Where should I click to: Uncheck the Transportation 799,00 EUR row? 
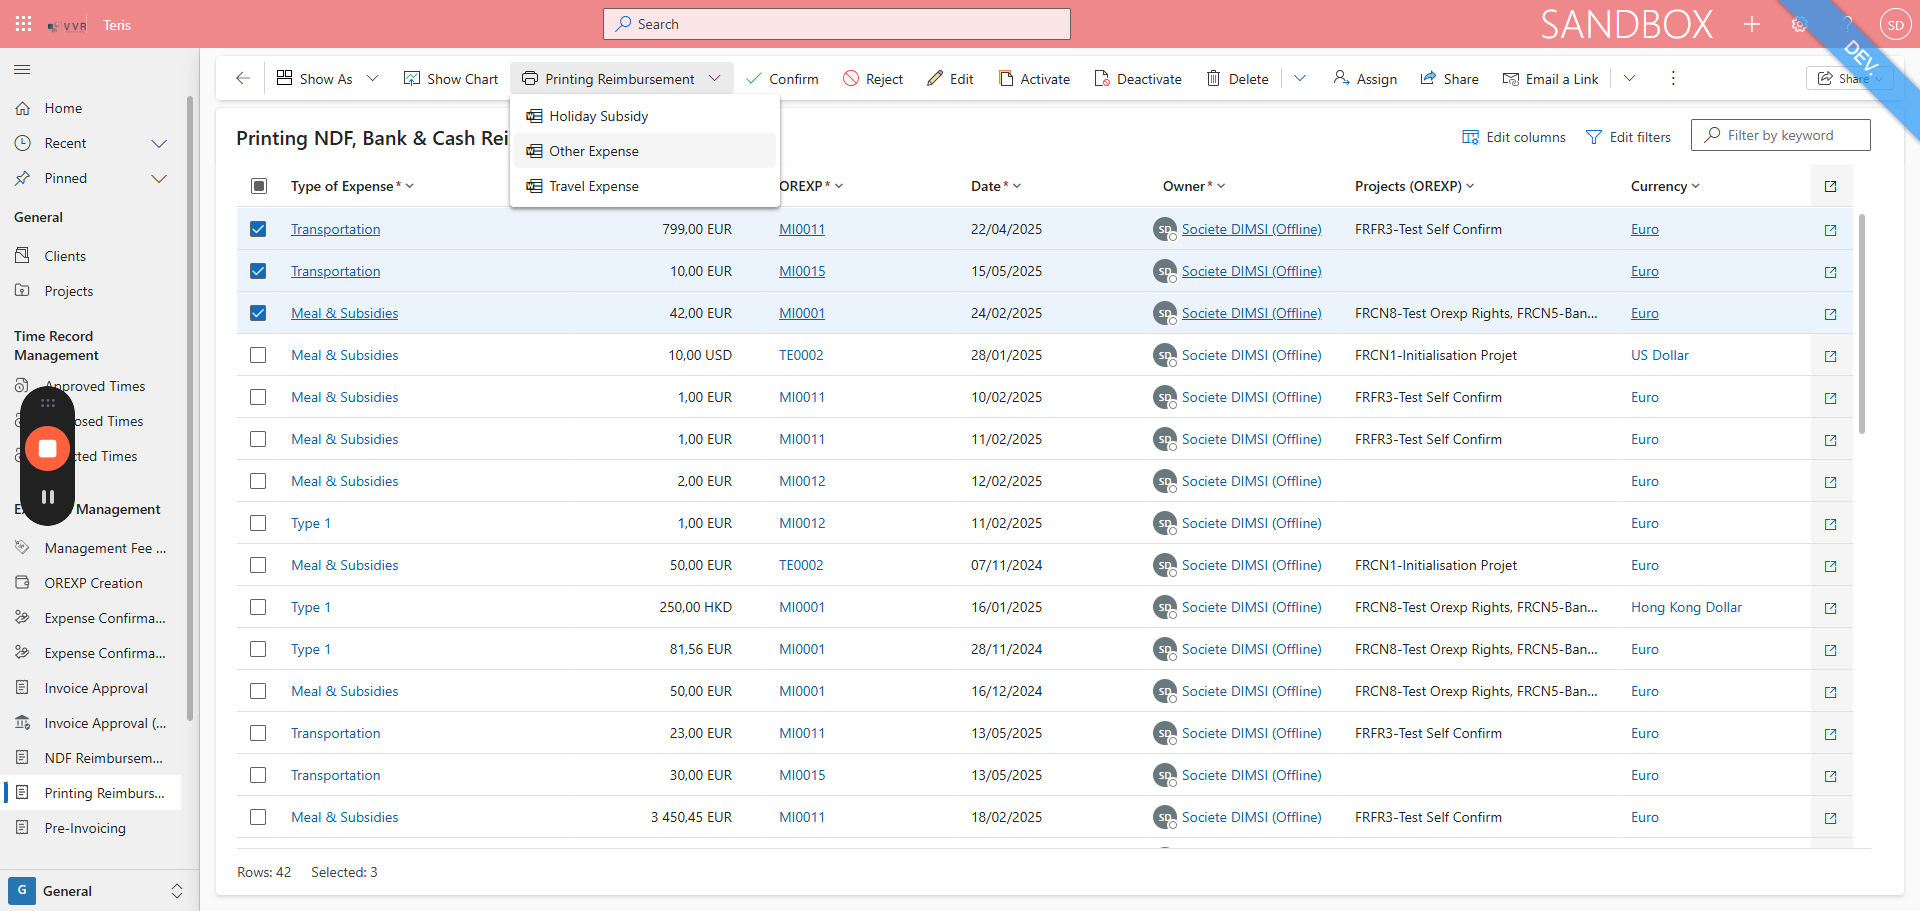(258, 229)
